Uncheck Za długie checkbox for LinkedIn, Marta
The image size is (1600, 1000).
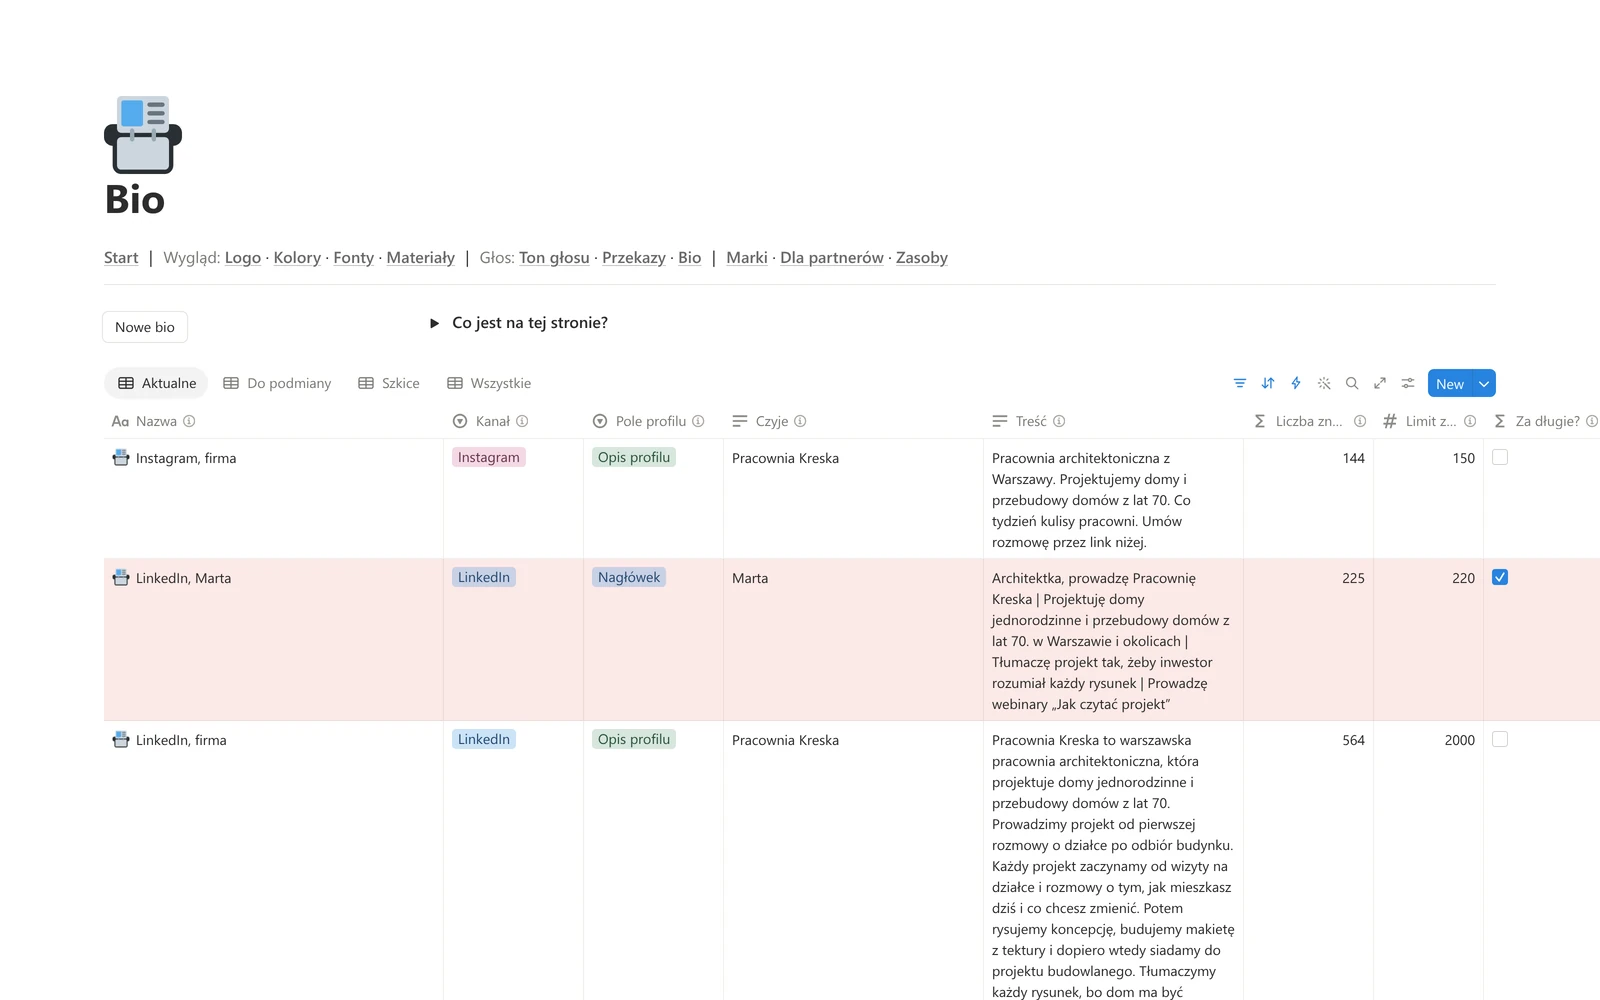click(x=1500, y=577)
